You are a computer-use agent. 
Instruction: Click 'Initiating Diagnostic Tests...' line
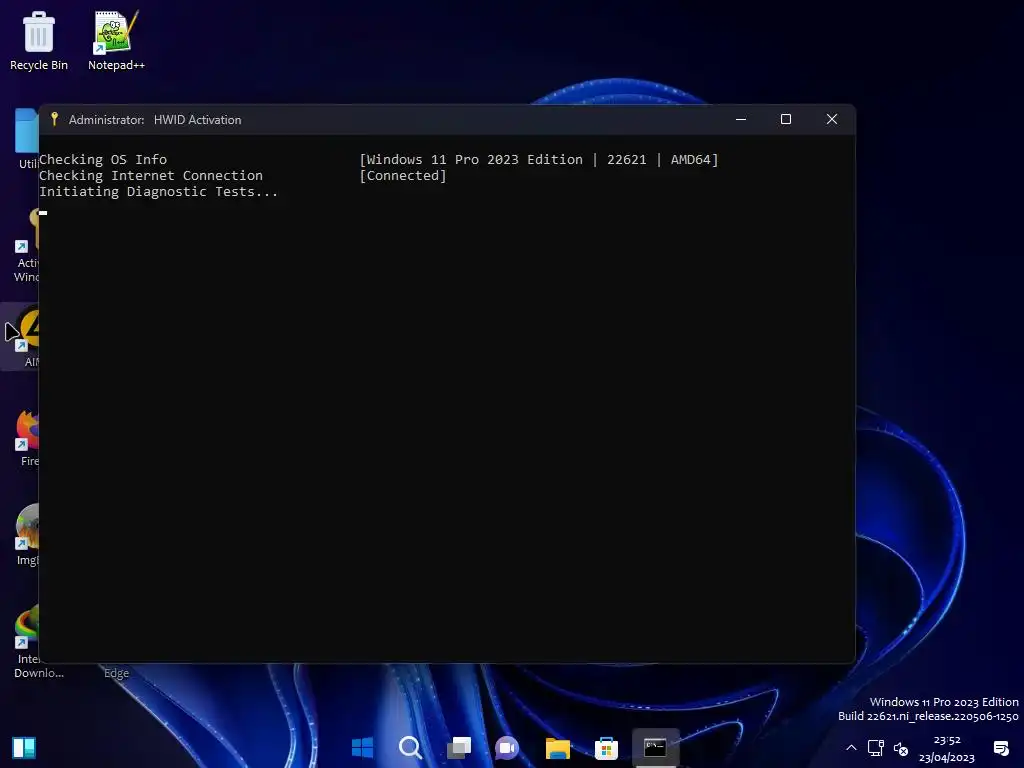[x=159, y=192]
